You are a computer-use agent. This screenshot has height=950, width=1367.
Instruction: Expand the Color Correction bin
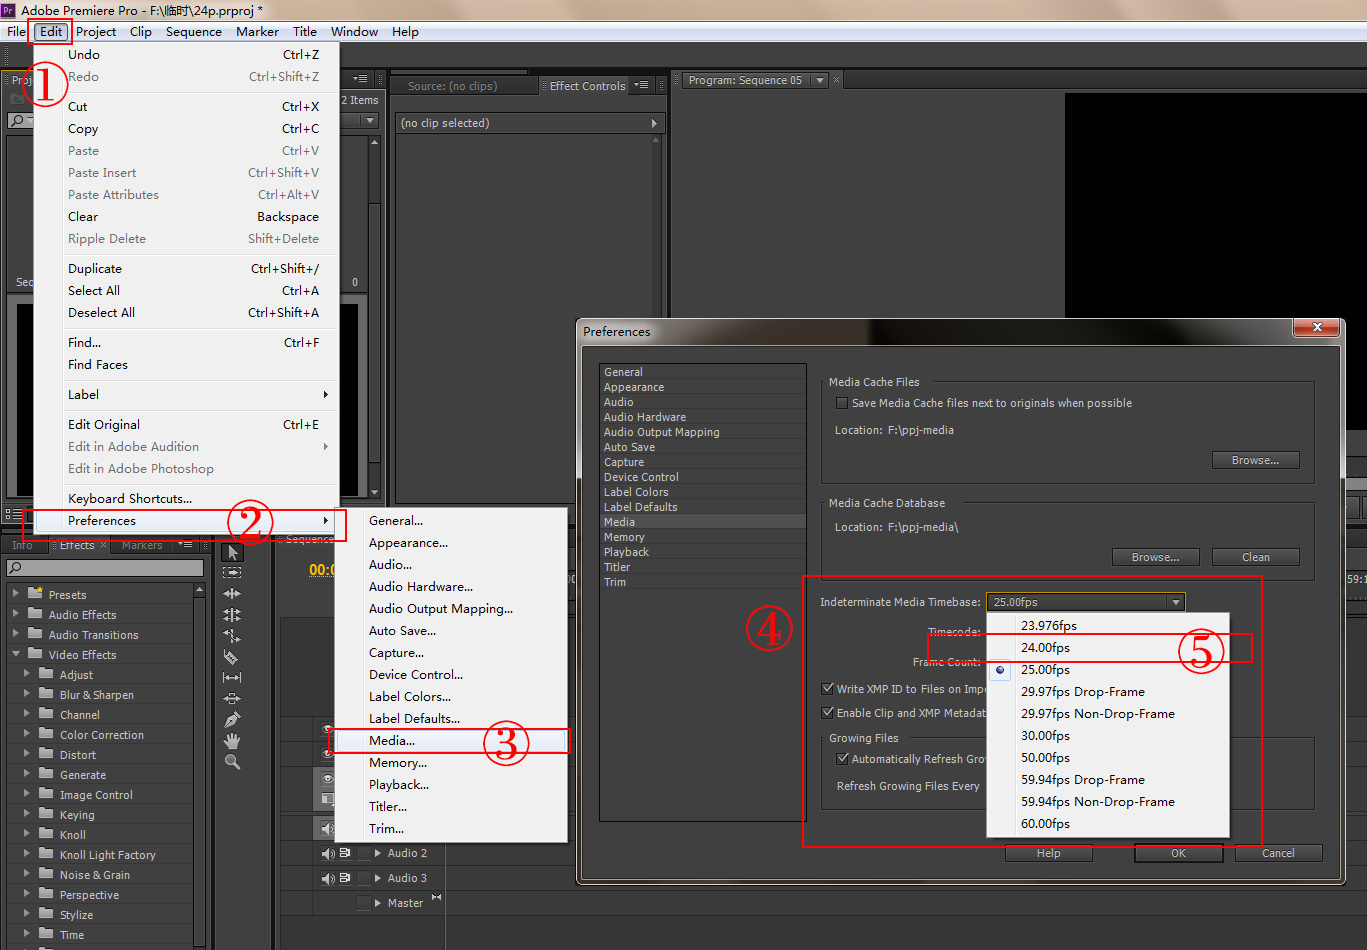(x=27, y=734)
